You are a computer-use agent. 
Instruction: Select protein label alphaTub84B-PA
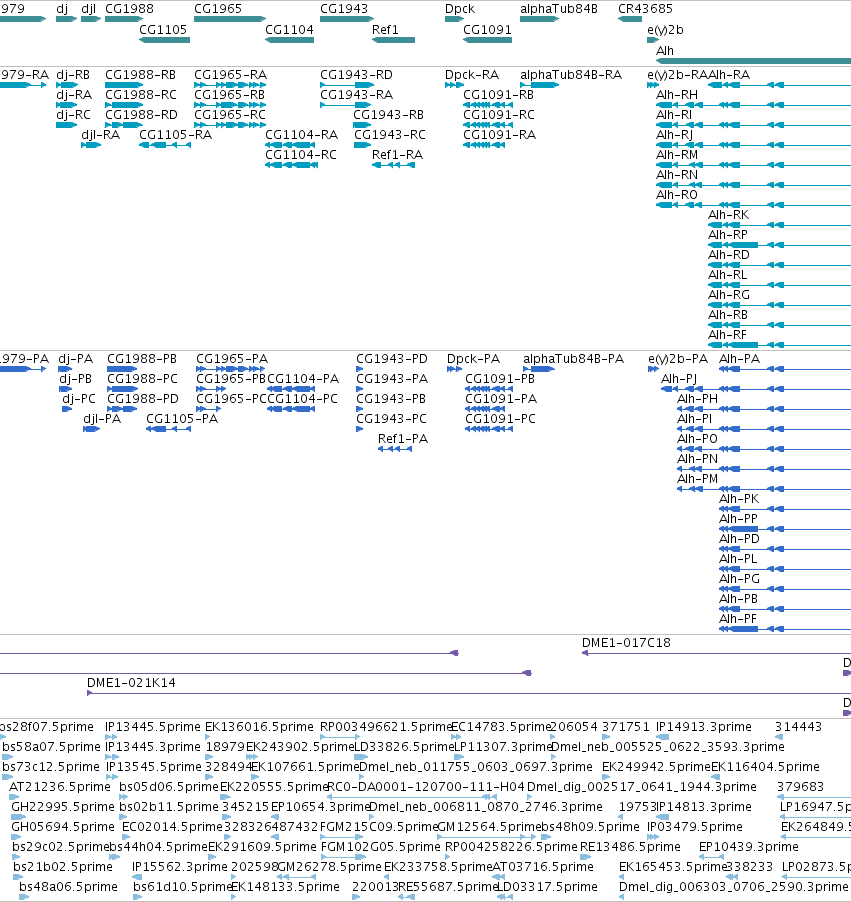[x=573, y=359]
